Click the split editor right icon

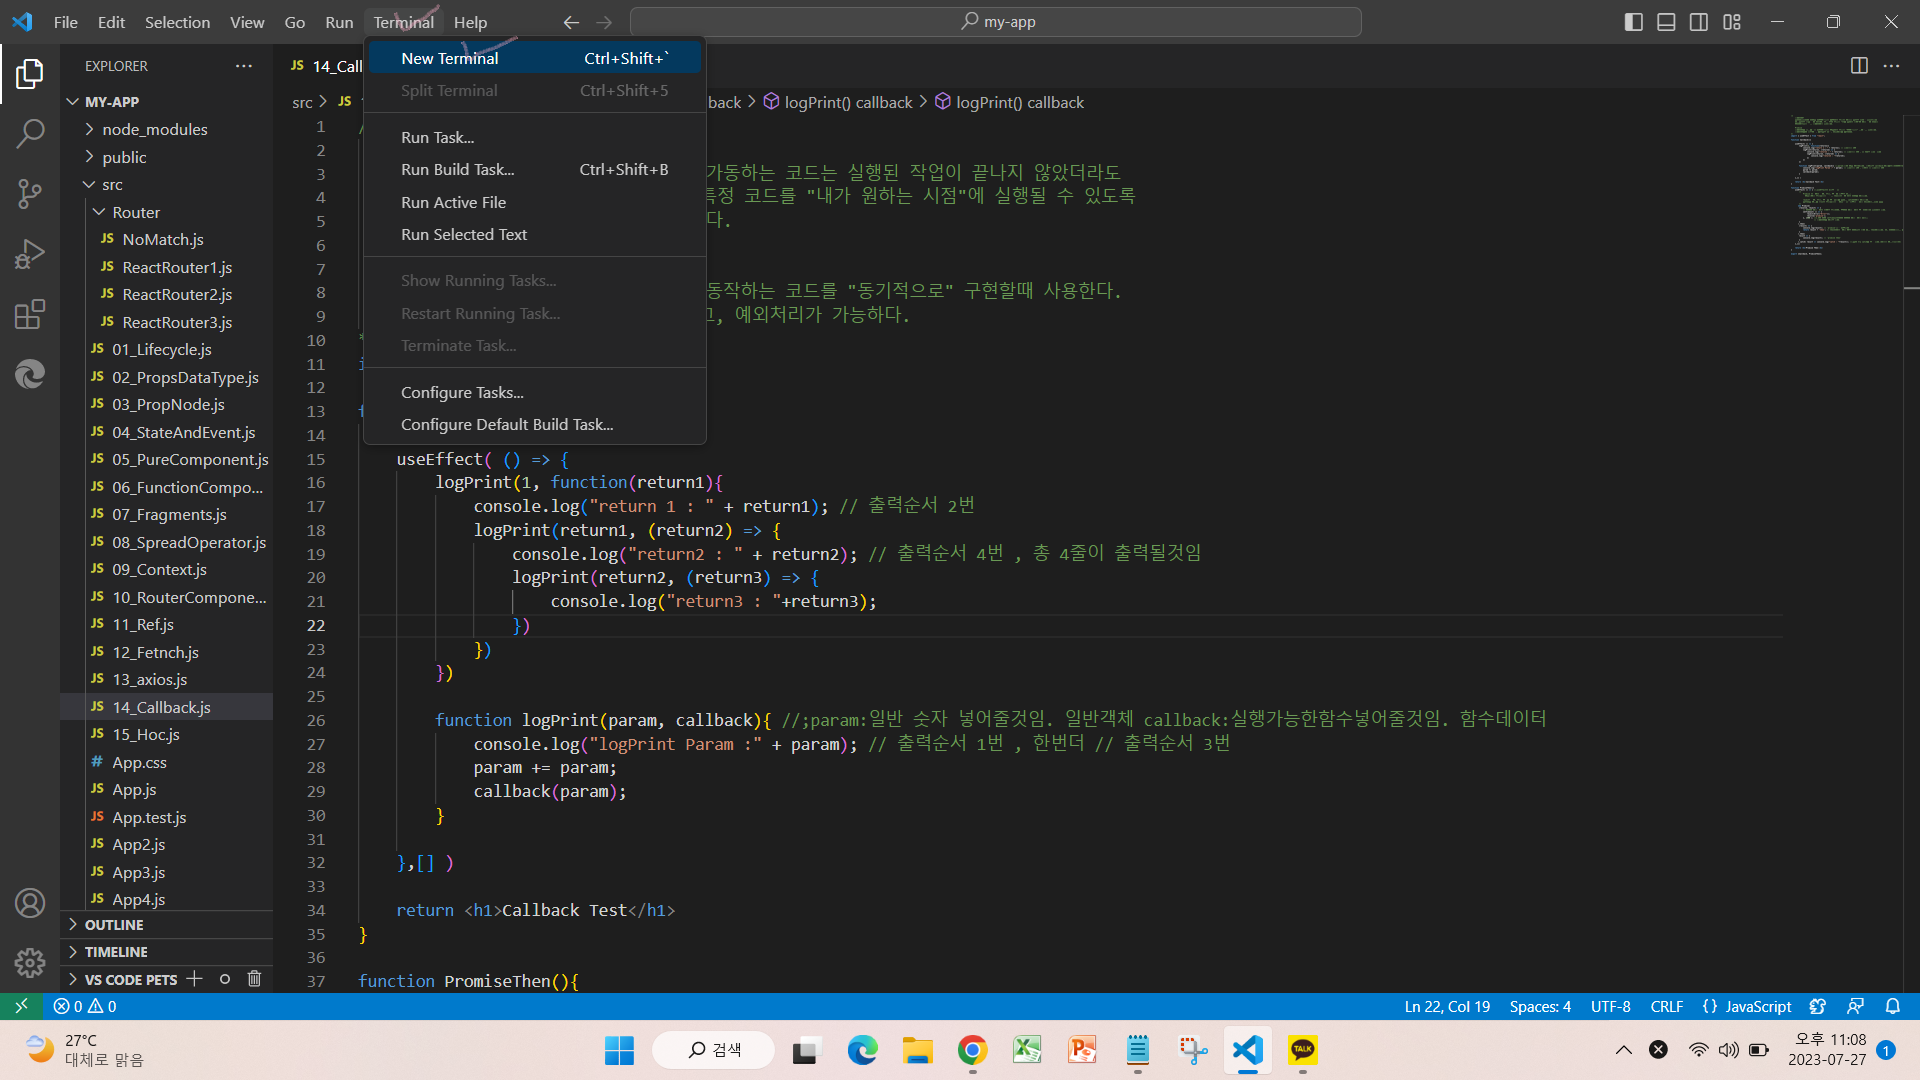(x=1859, y=66)
